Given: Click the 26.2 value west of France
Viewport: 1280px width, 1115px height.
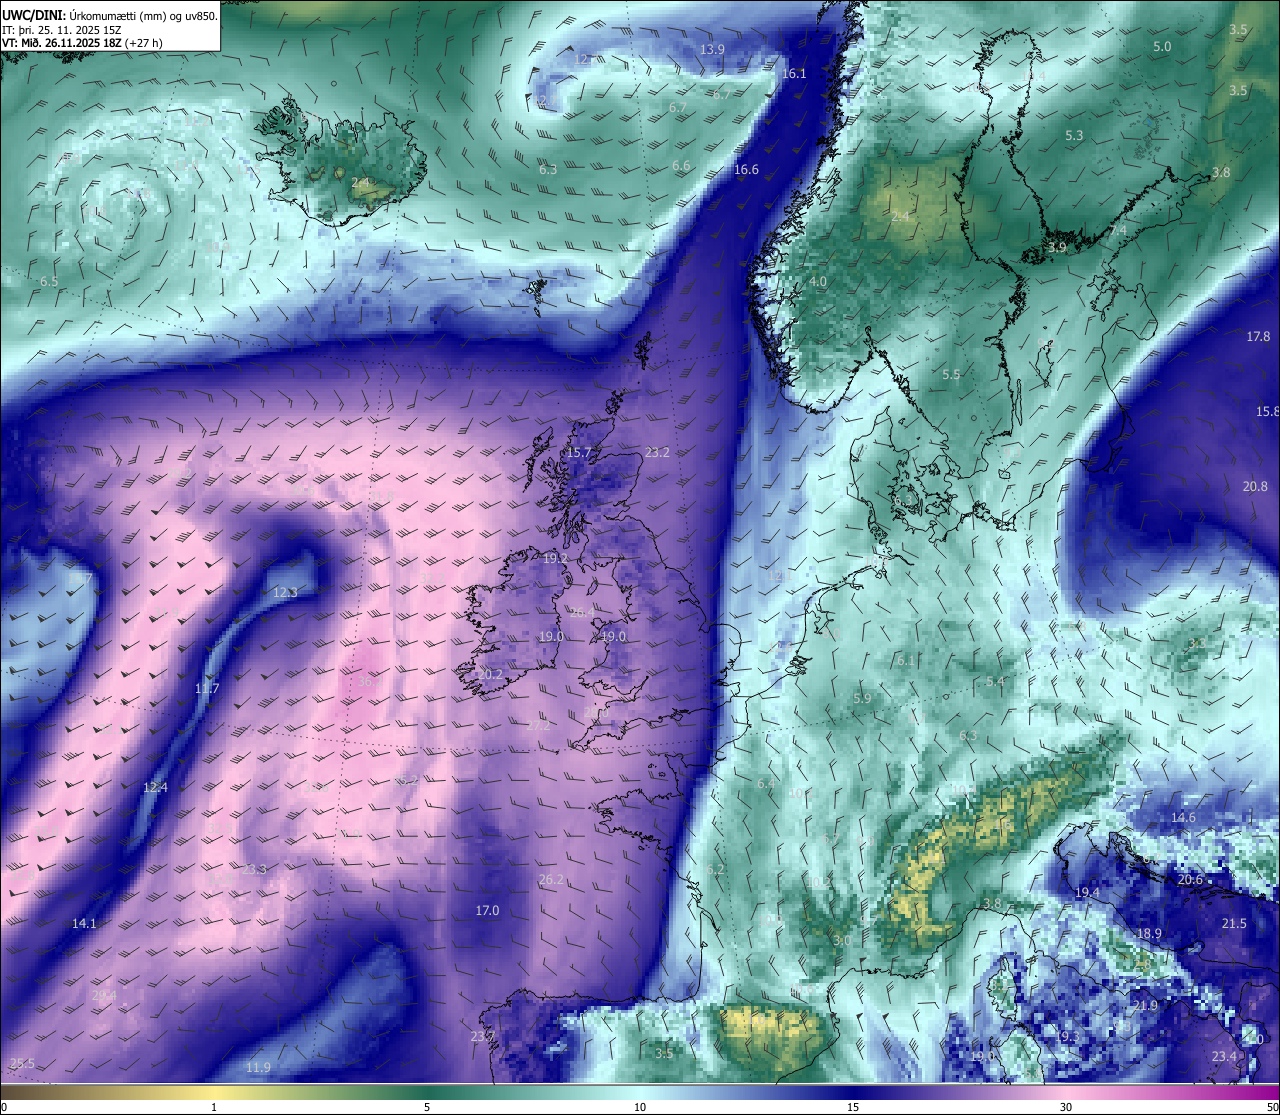Looking at the screenshot, I should click(551, 880).
